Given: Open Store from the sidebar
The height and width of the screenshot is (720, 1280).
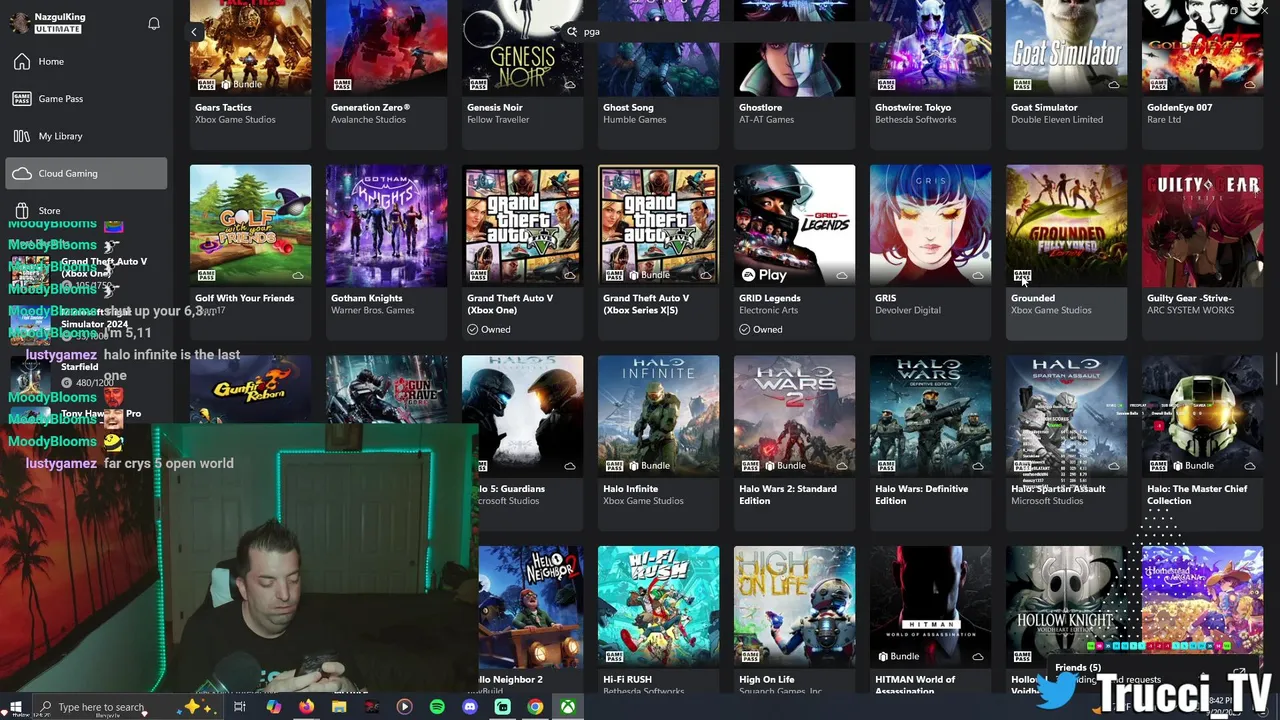Looking at the screenshot, I should pyautogui.click(x=86, y=211).
